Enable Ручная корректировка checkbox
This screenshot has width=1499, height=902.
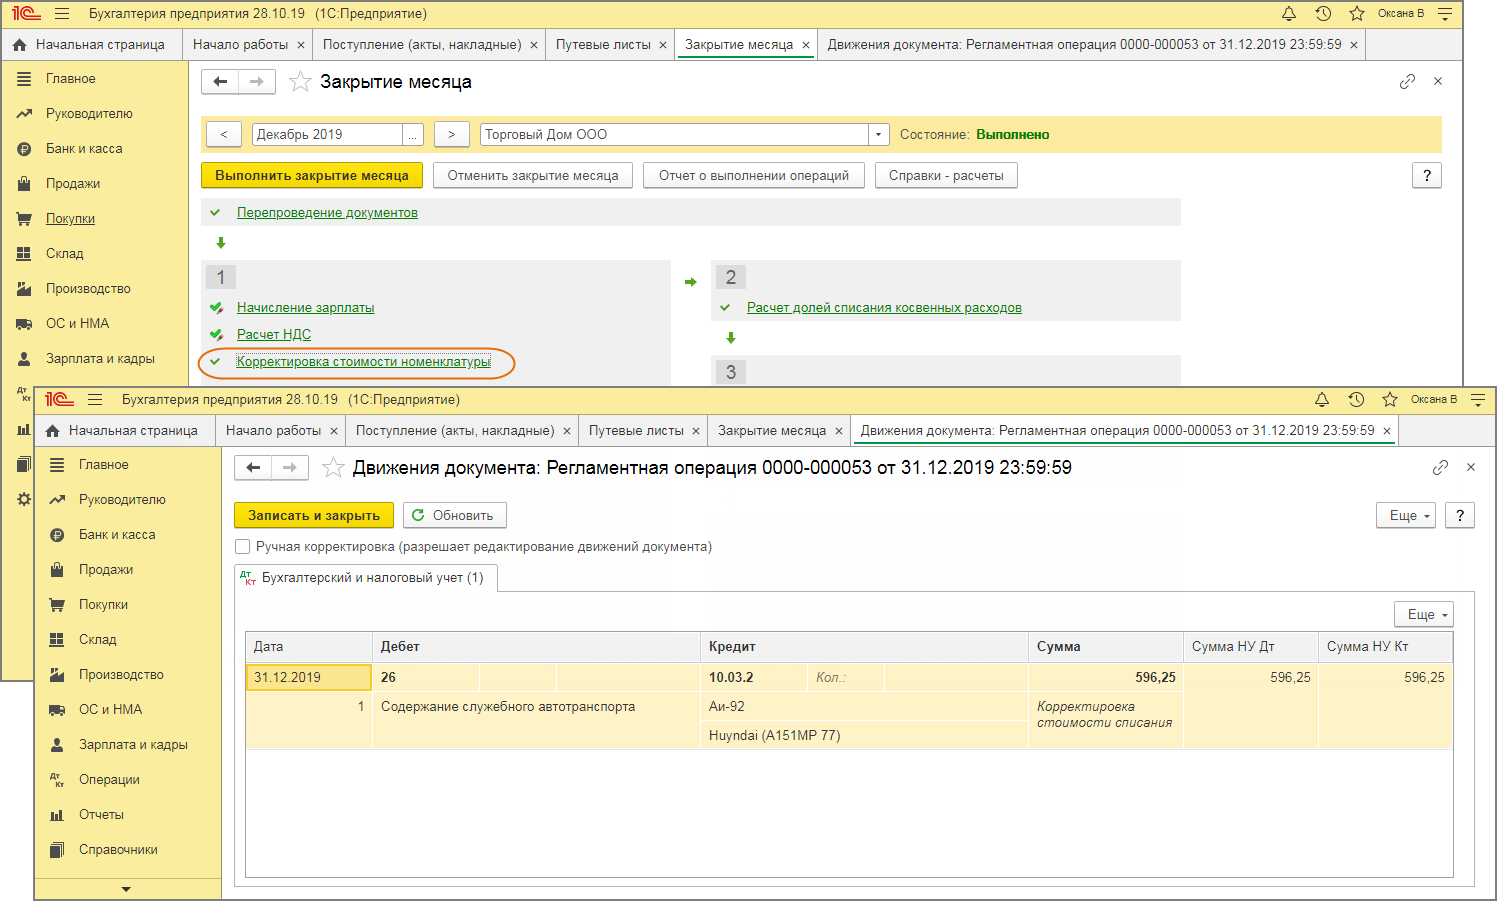pos(242,547)
